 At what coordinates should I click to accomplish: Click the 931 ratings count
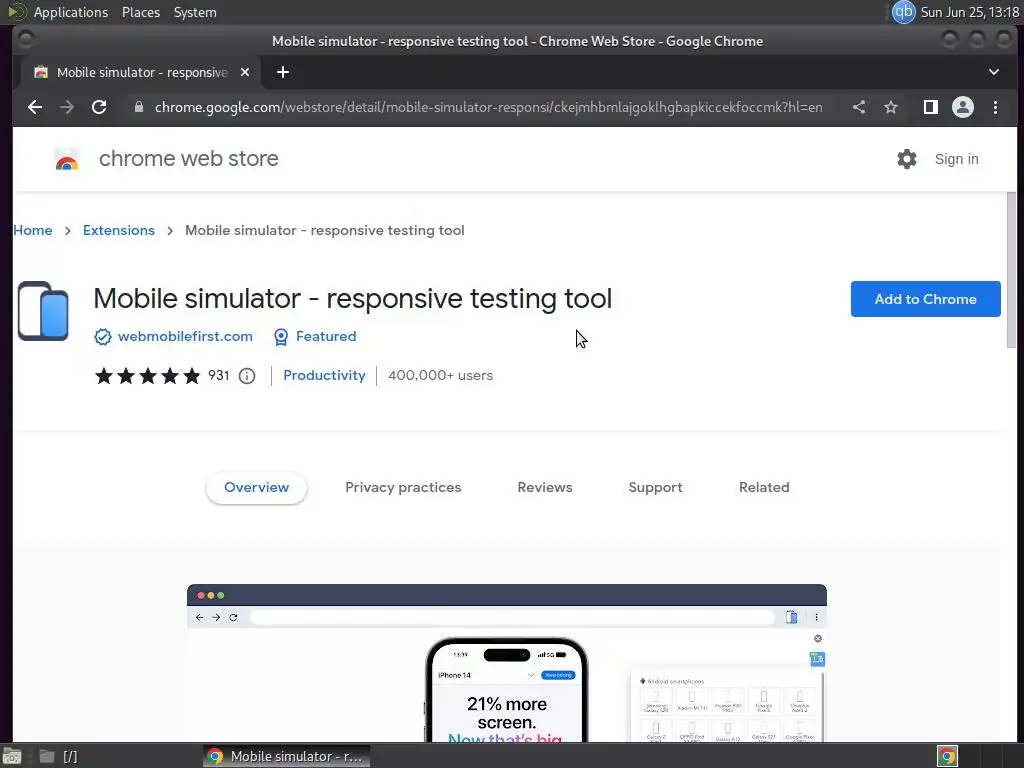pyautogui.click(x=219, y=376)
